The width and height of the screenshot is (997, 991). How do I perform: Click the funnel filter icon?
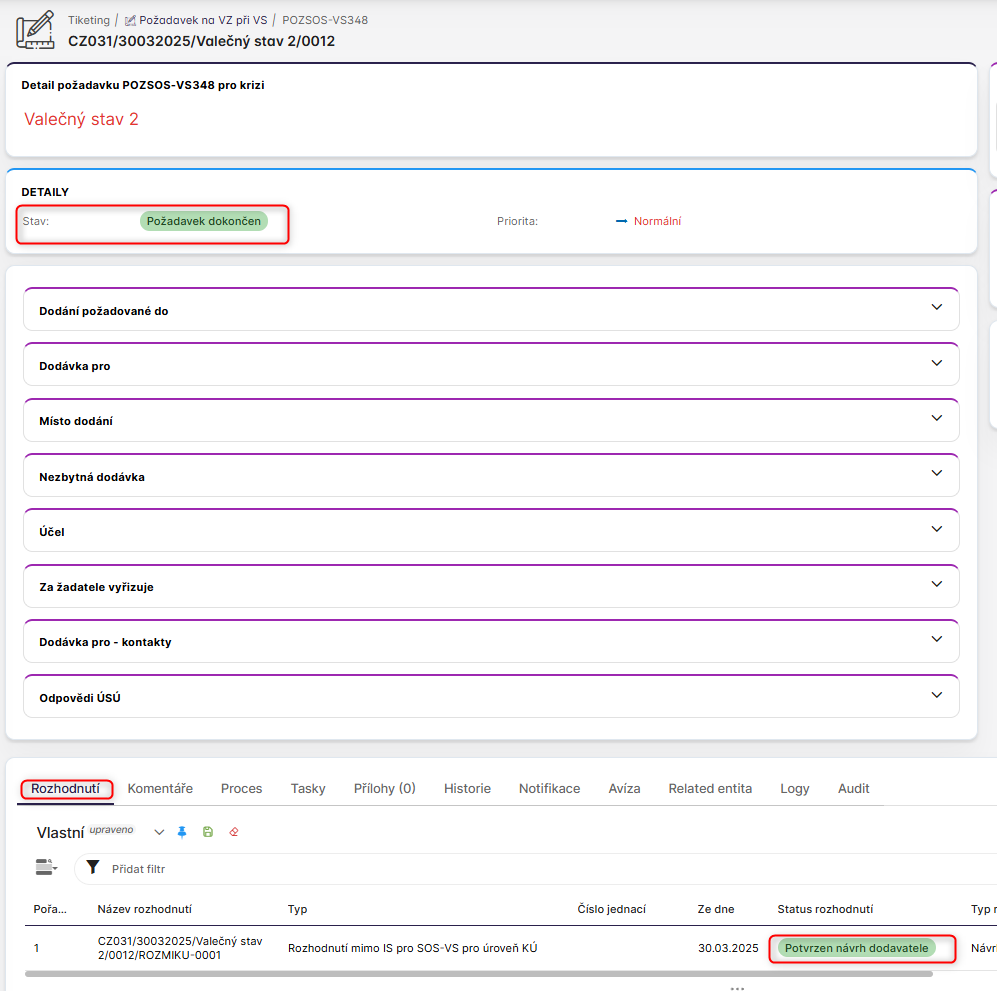pyautogui.click(x=93, y=868)
